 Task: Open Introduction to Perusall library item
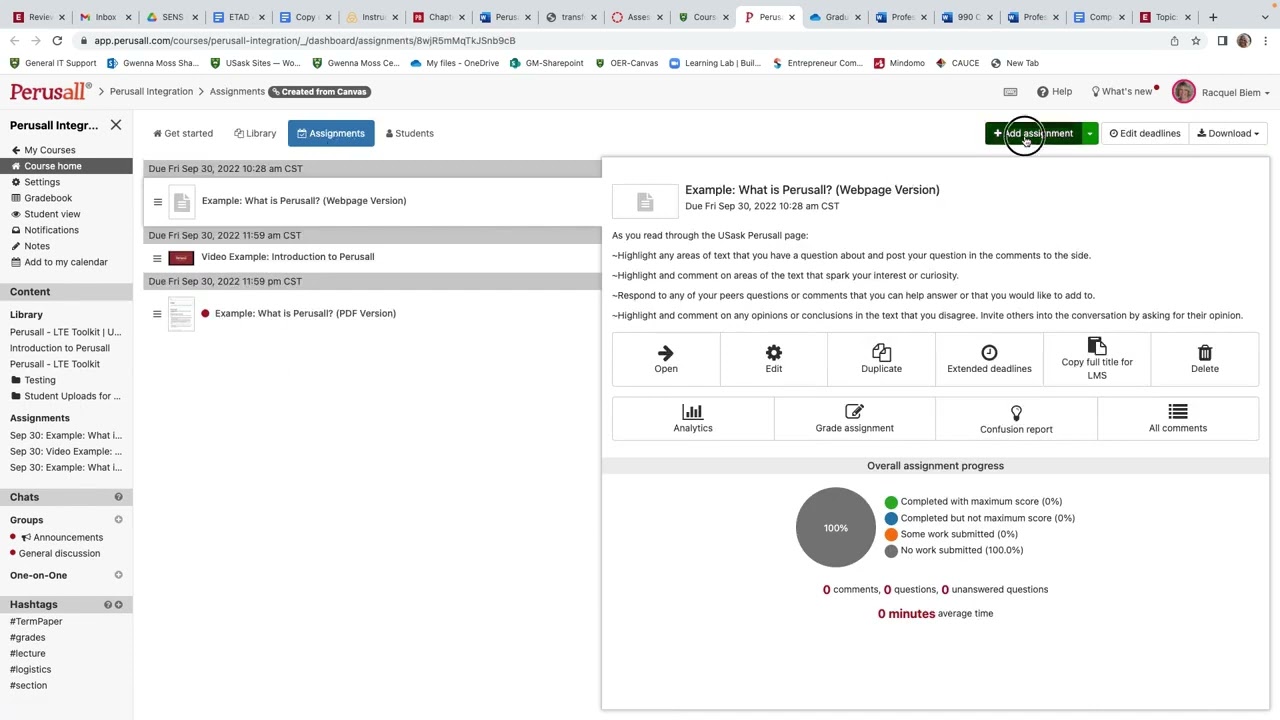tap(60, 348)
